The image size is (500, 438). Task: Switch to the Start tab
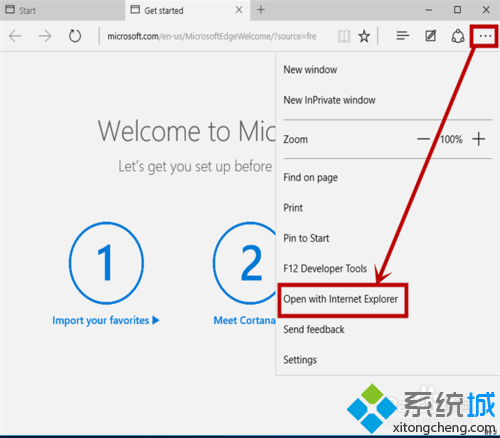point(62,10)
